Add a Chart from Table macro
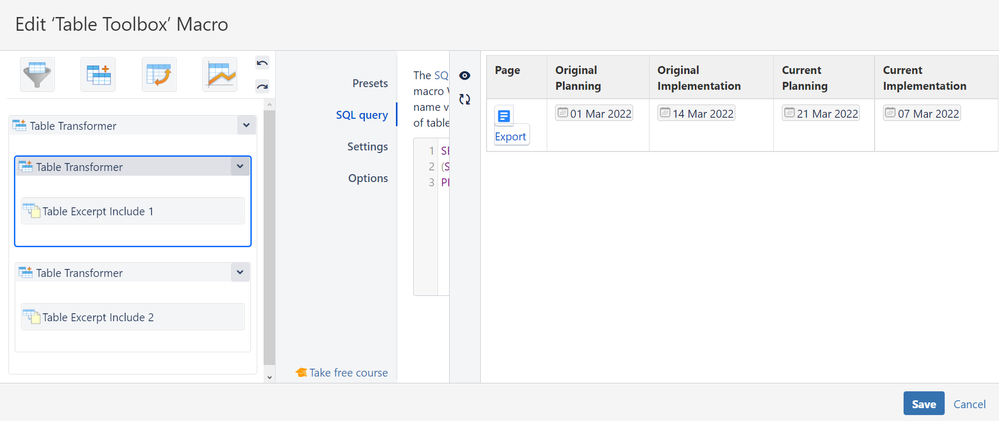Viewport: 999px width, 421px height. (x=220, y=75)
